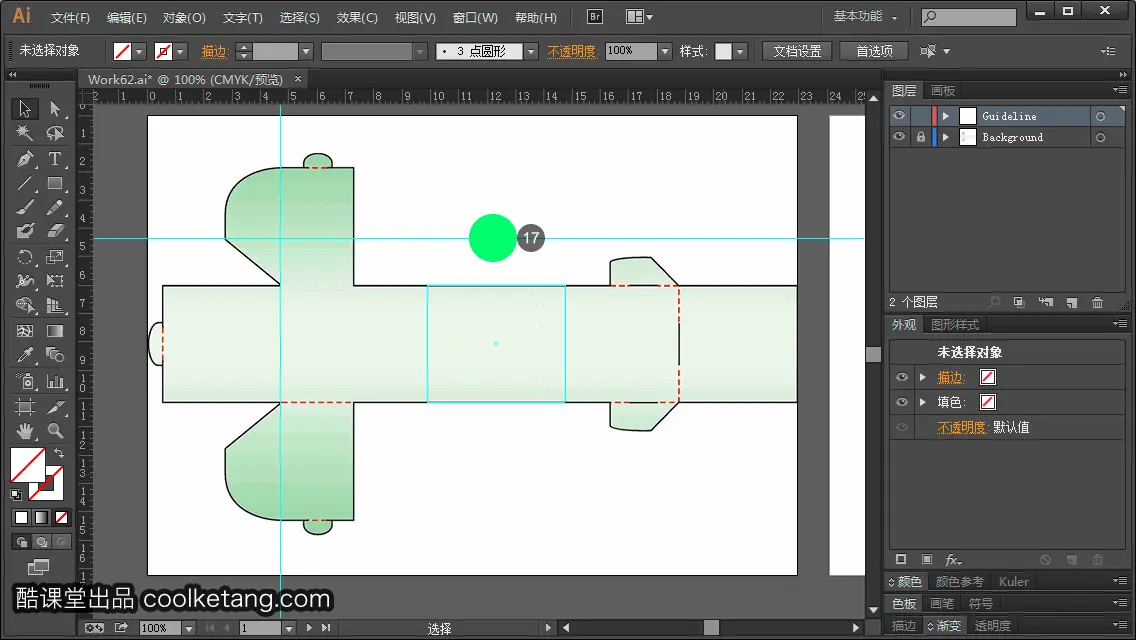Screen dimensions: 1136x640
Task: Select the Eyedropper tool
Action: 25,355
